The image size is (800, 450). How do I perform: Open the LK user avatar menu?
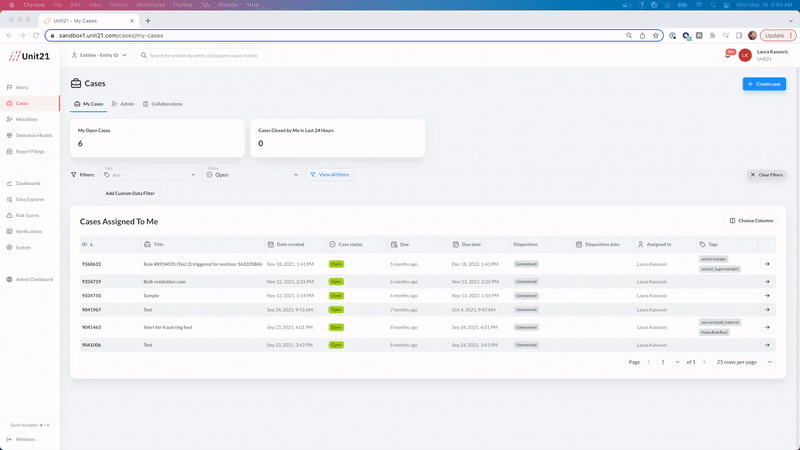[745, 55]
